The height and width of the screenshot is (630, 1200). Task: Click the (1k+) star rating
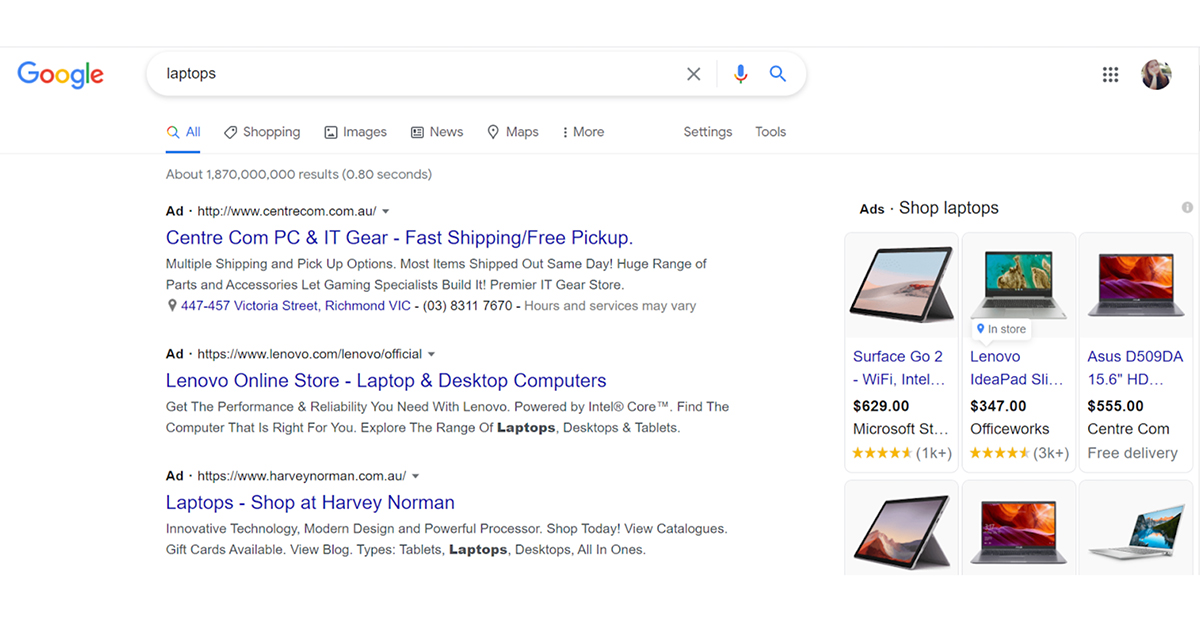(x=902, y=453)
